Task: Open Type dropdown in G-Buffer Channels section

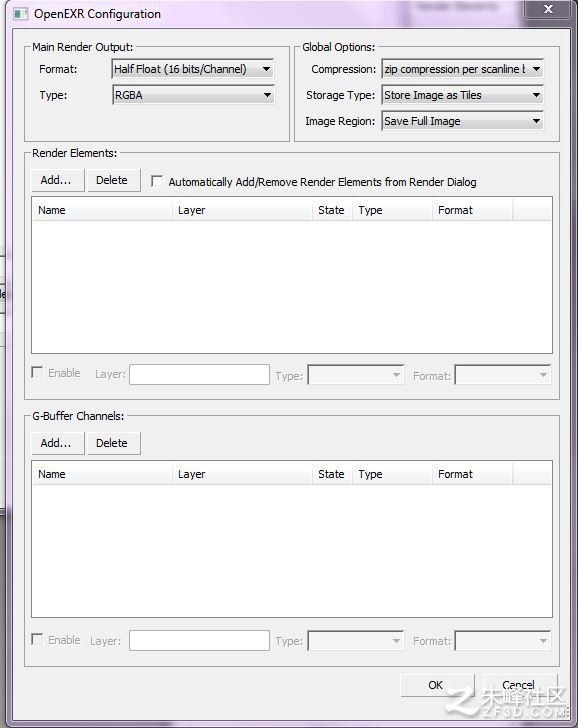Action: pos(356,641)
